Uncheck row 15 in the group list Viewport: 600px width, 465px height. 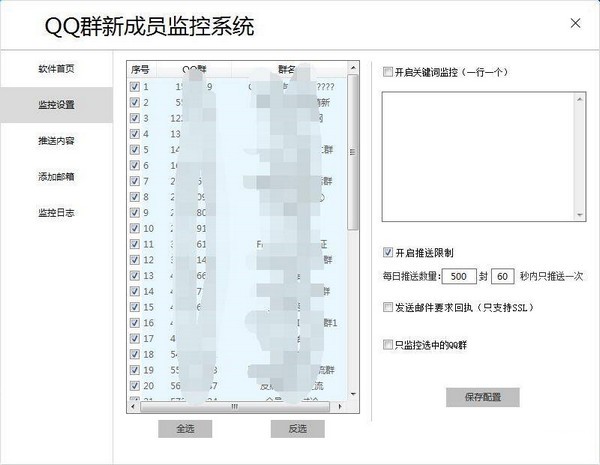135,307
